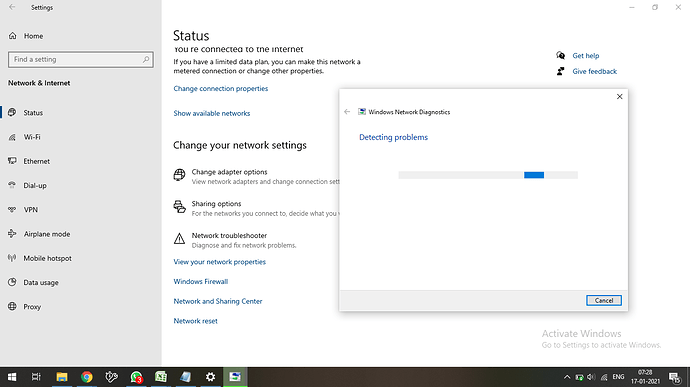Screen dimensions: 690x387
Task: Click the Windows Network Diagnostics title icon
Action: pyautogui.click(x=362, y=112)
